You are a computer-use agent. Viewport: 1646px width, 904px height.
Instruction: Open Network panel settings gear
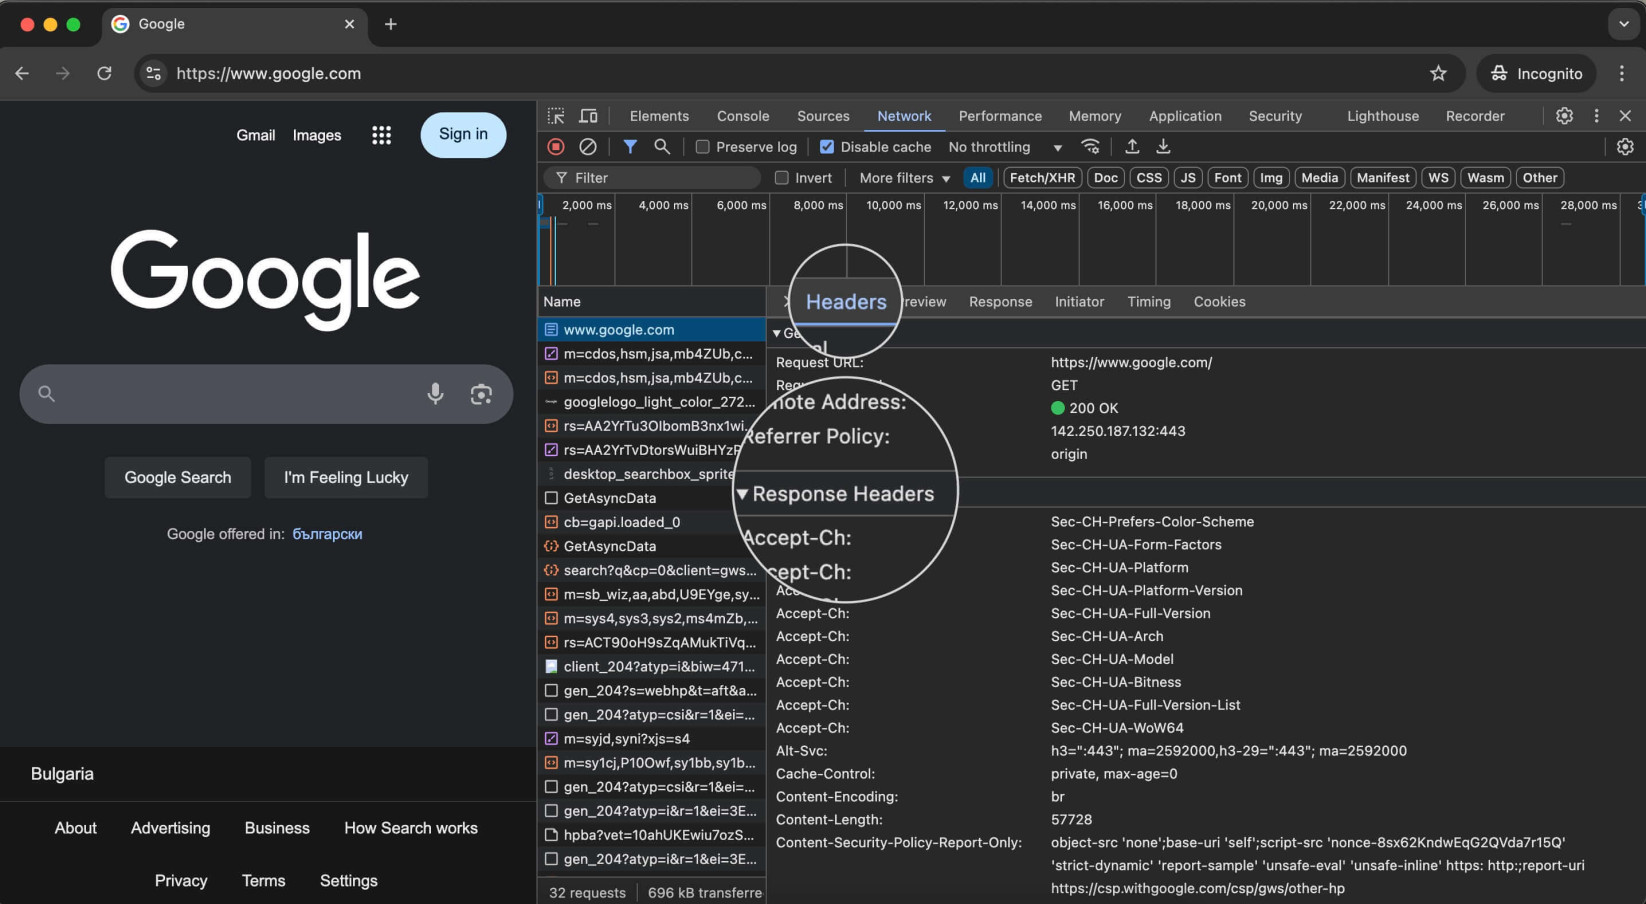click(1625, 147)
